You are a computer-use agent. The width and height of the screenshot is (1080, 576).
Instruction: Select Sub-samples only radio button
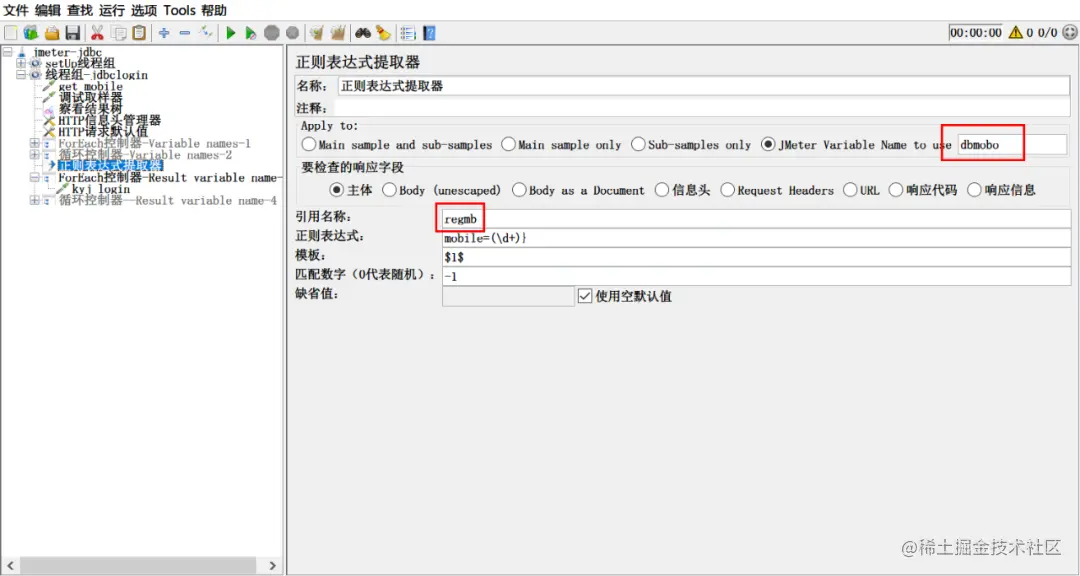tap(638, 145)
